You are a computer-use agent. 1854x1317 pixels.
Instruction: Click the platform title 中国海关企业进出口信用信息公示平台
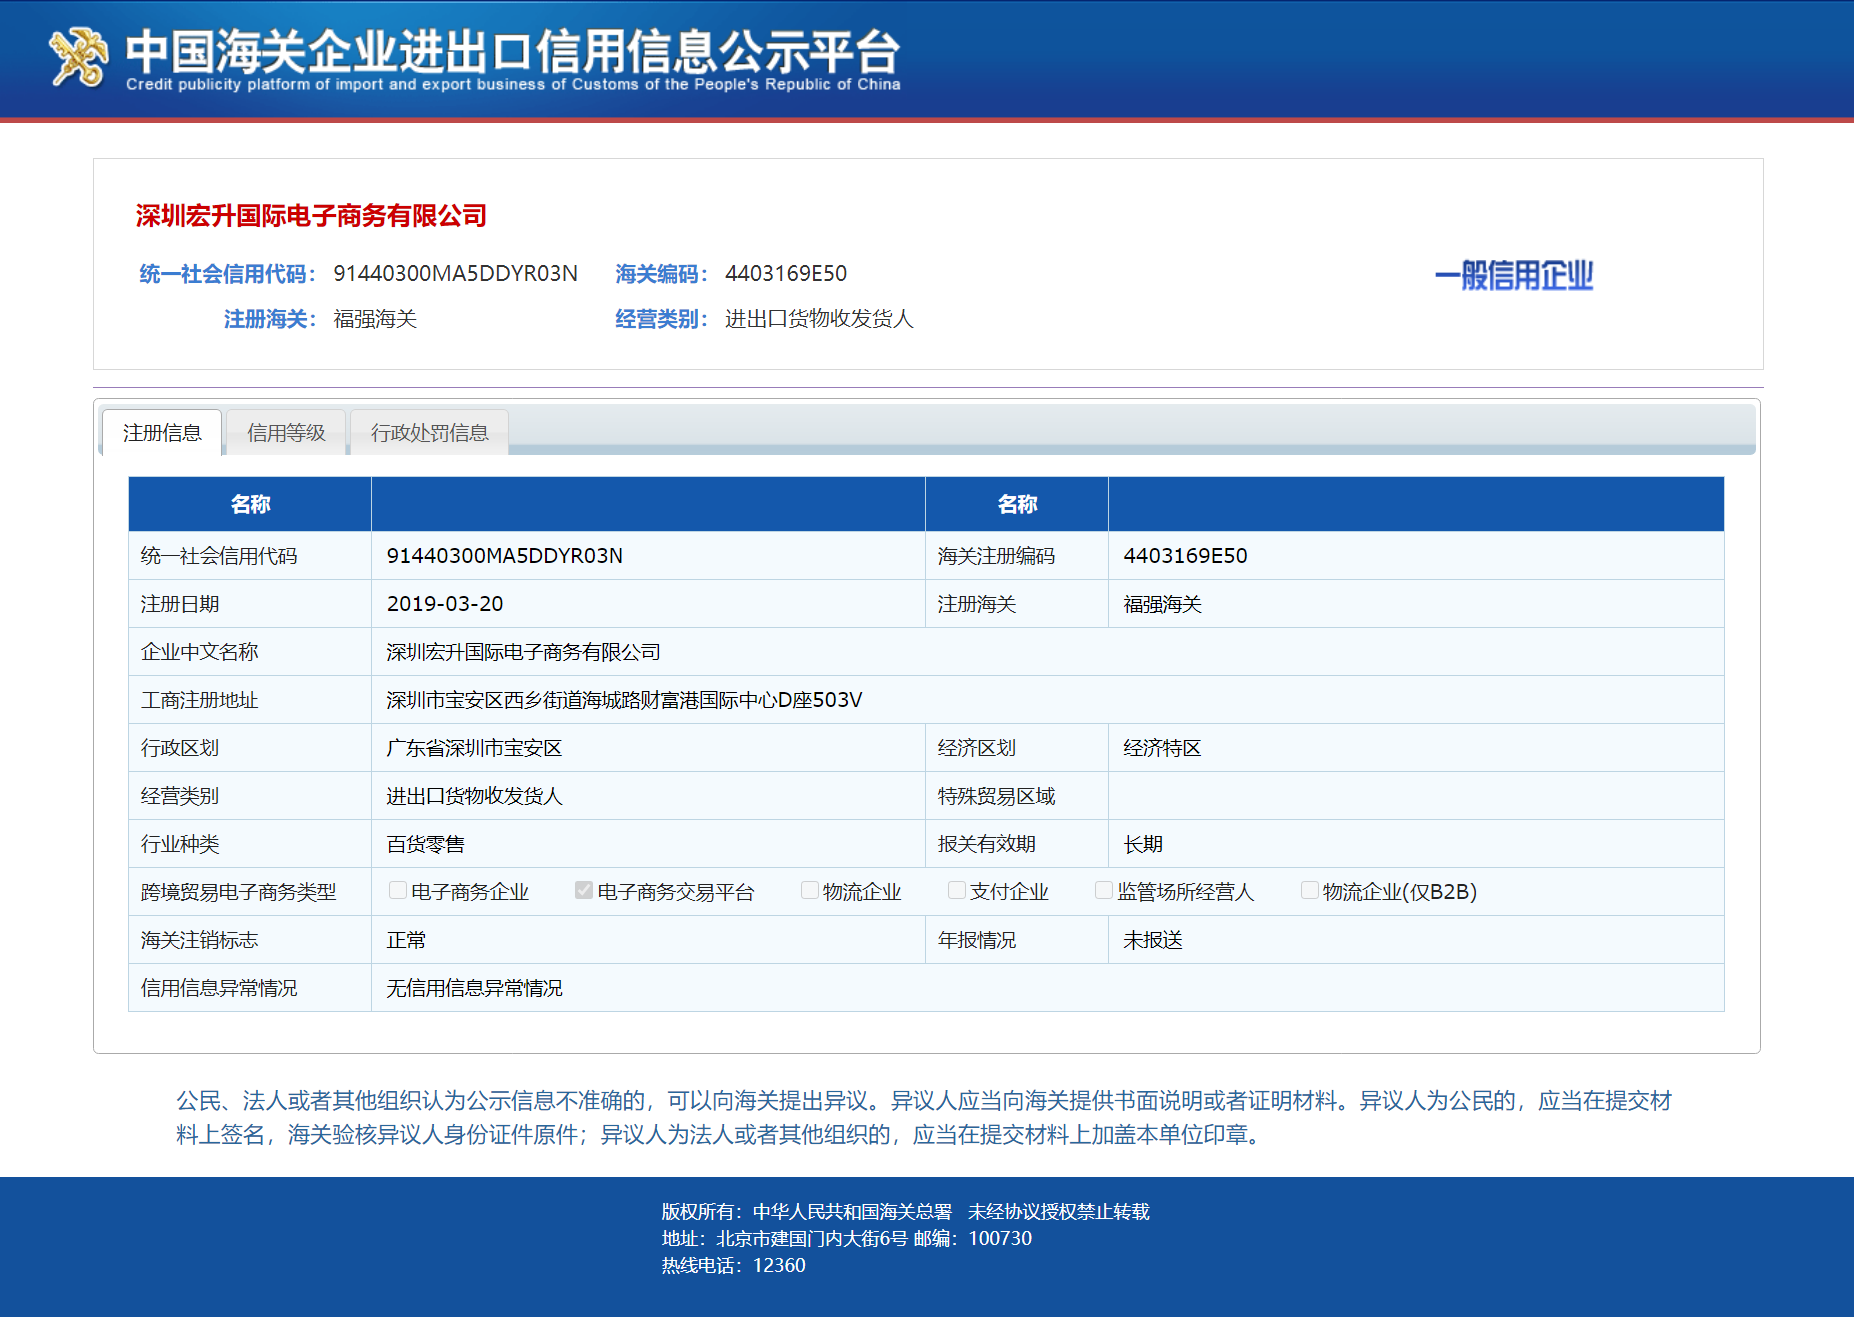tap(513, 51)
